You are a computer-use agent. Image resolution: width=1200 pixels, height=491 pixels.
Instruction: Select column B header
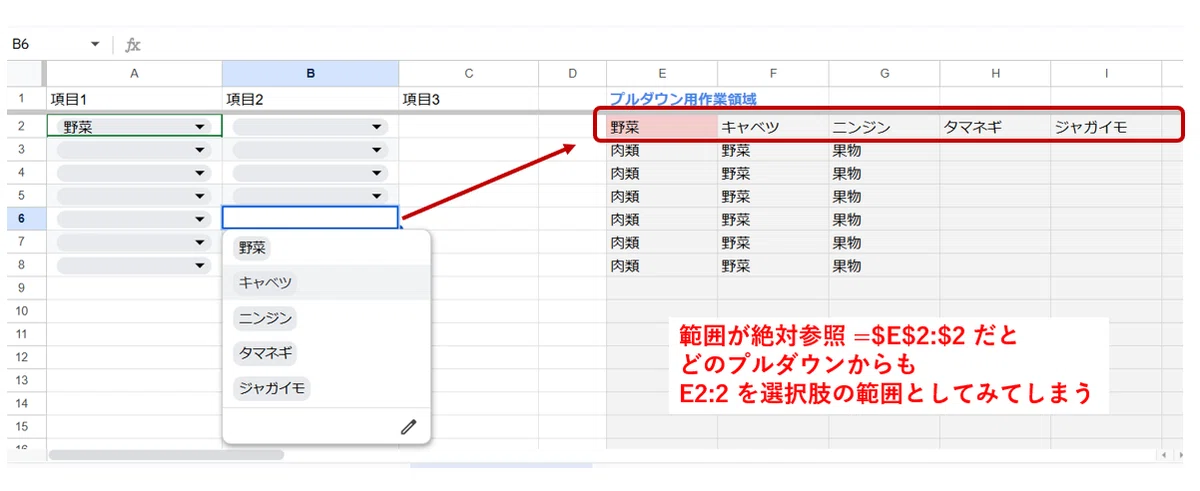click(x=310, y=73)
